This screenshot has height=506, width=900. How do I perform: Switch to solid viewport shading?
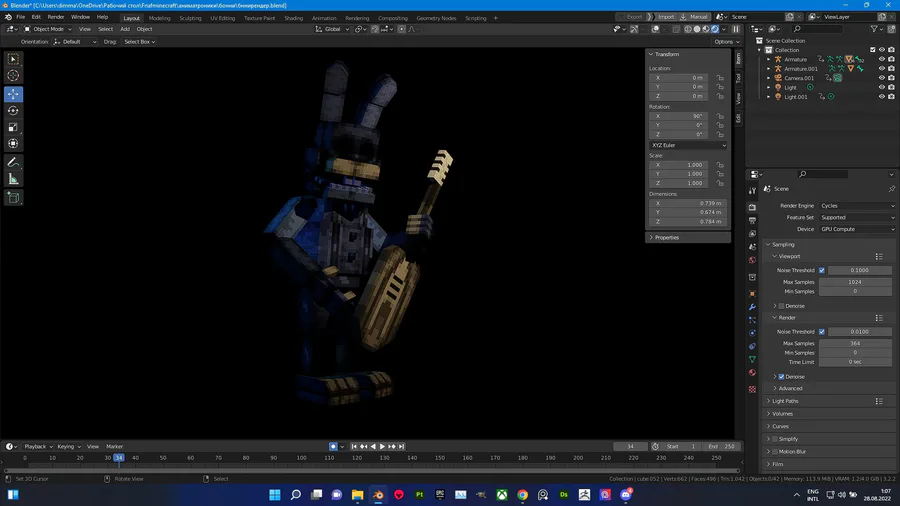click(697, 29)
